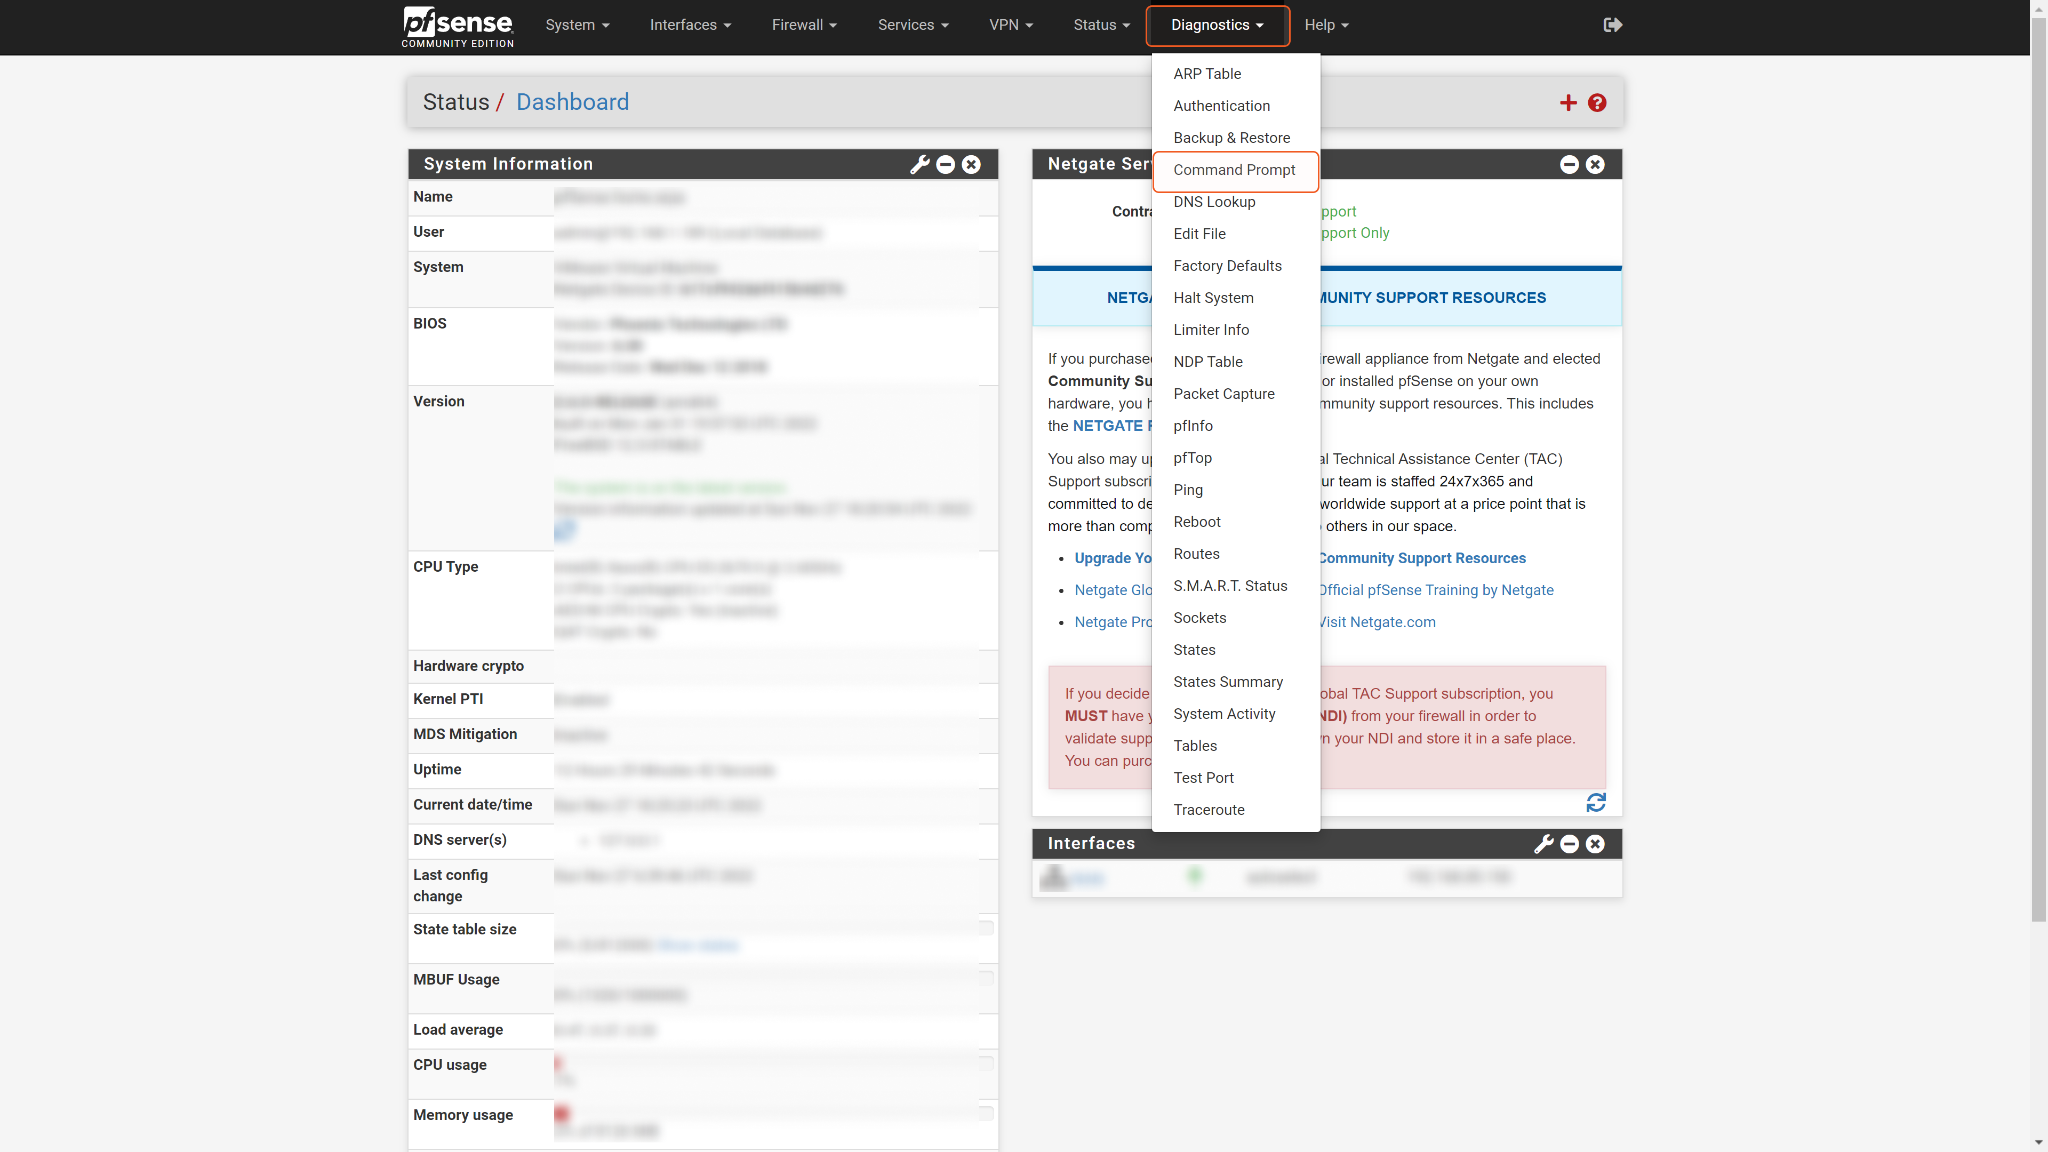
Task: Select Command Prompt from Diagnostics menu
Action: coord(1234,170)
